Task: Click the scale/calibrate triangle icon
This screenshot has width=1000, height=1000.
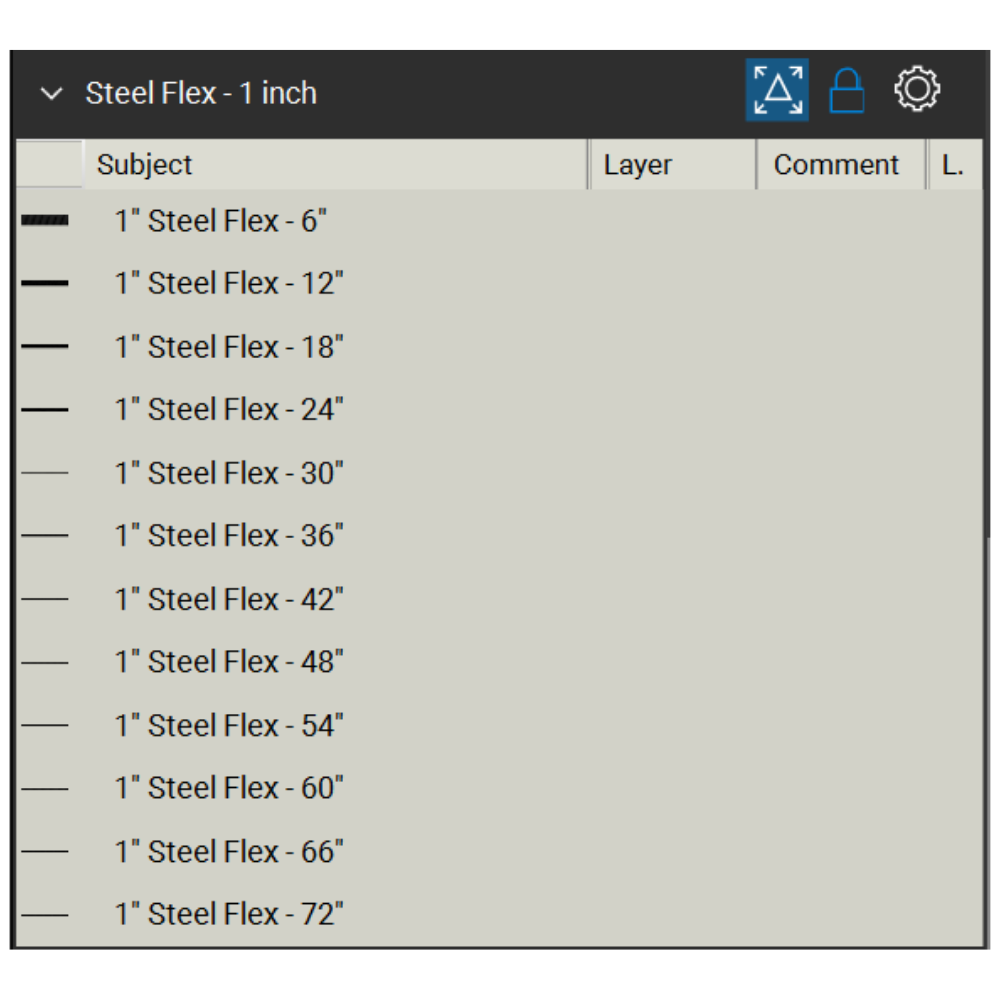Action: [x=777, y=90]
